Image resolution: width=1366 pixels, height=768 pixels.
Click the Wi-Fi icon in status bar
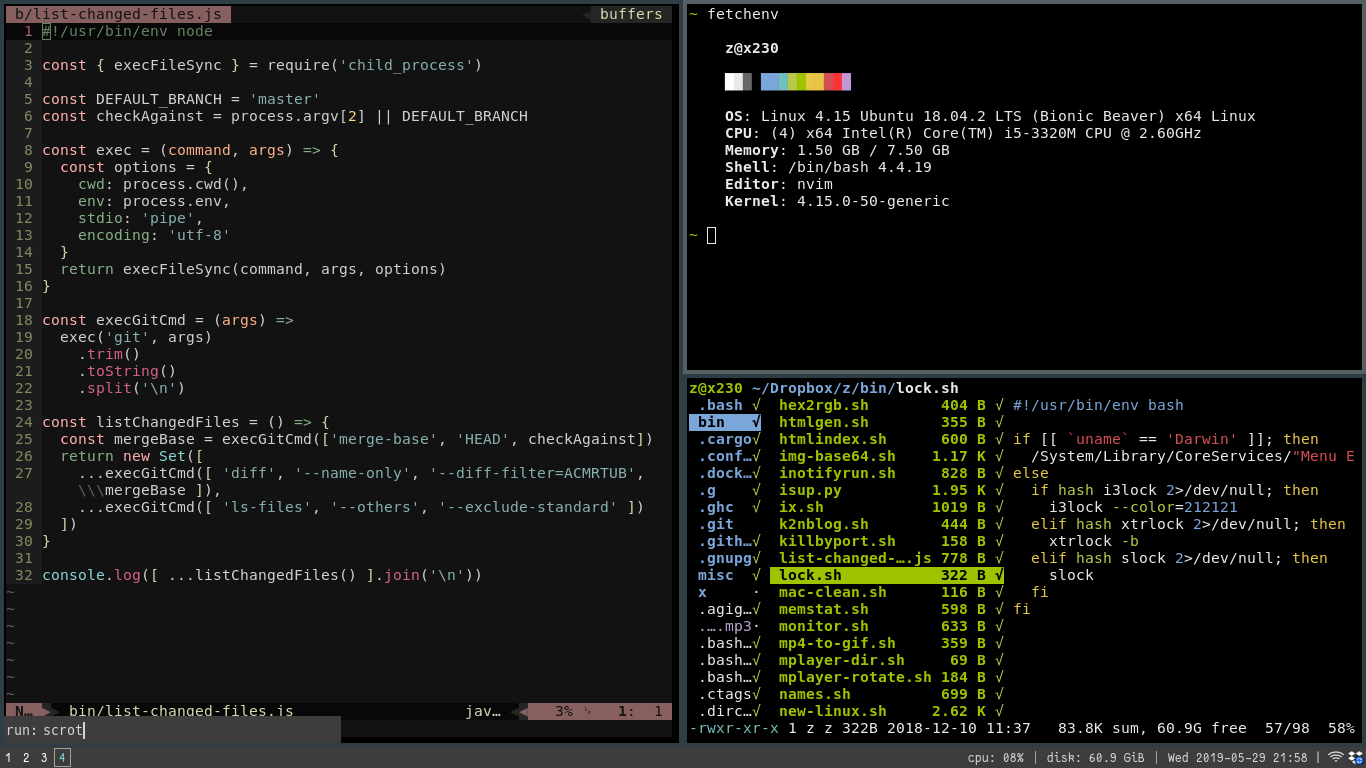(1335, 757)
